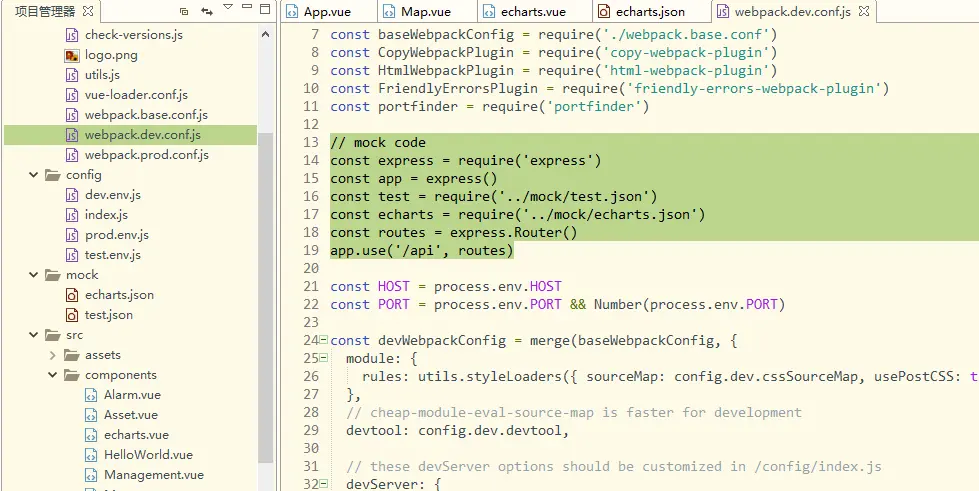Click the JS icon beside prod.env.js
Image resolution: width=979 pixels, height=491 pixels.
(72, 235)
